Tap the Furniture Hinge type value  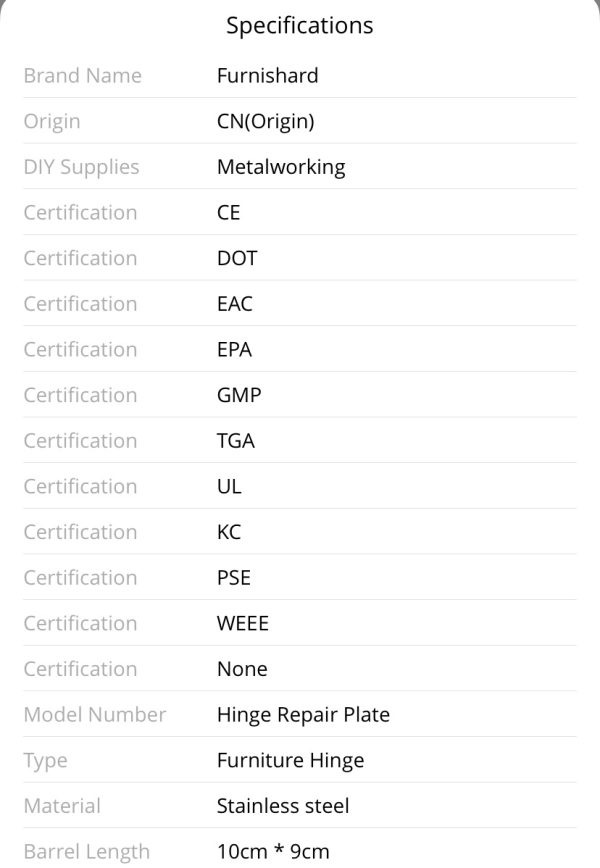291,761
